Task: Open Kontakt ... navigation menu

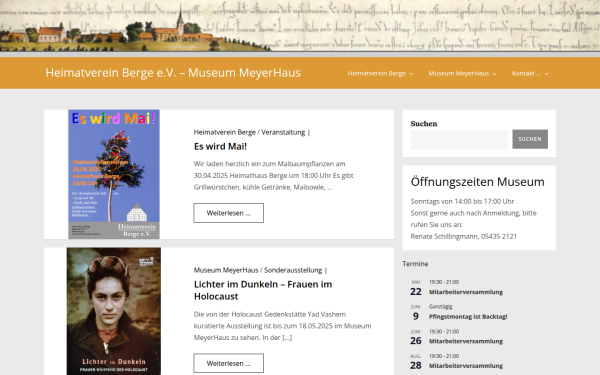Action: point(527,73)
